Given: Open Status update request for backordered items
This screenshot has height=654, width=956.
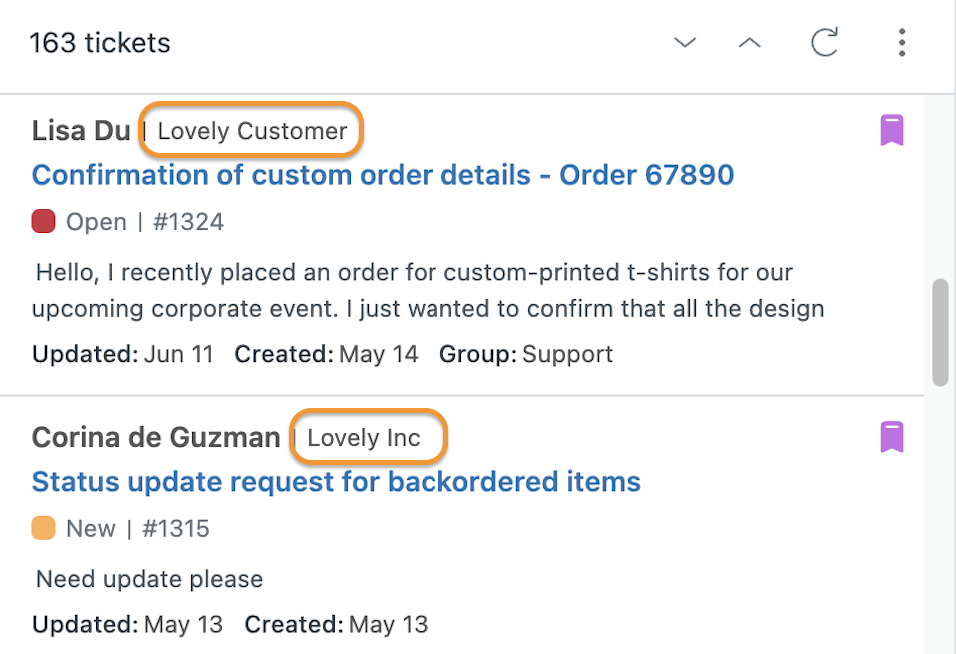Looking at the screenshot, I should (x=336, y=482).
